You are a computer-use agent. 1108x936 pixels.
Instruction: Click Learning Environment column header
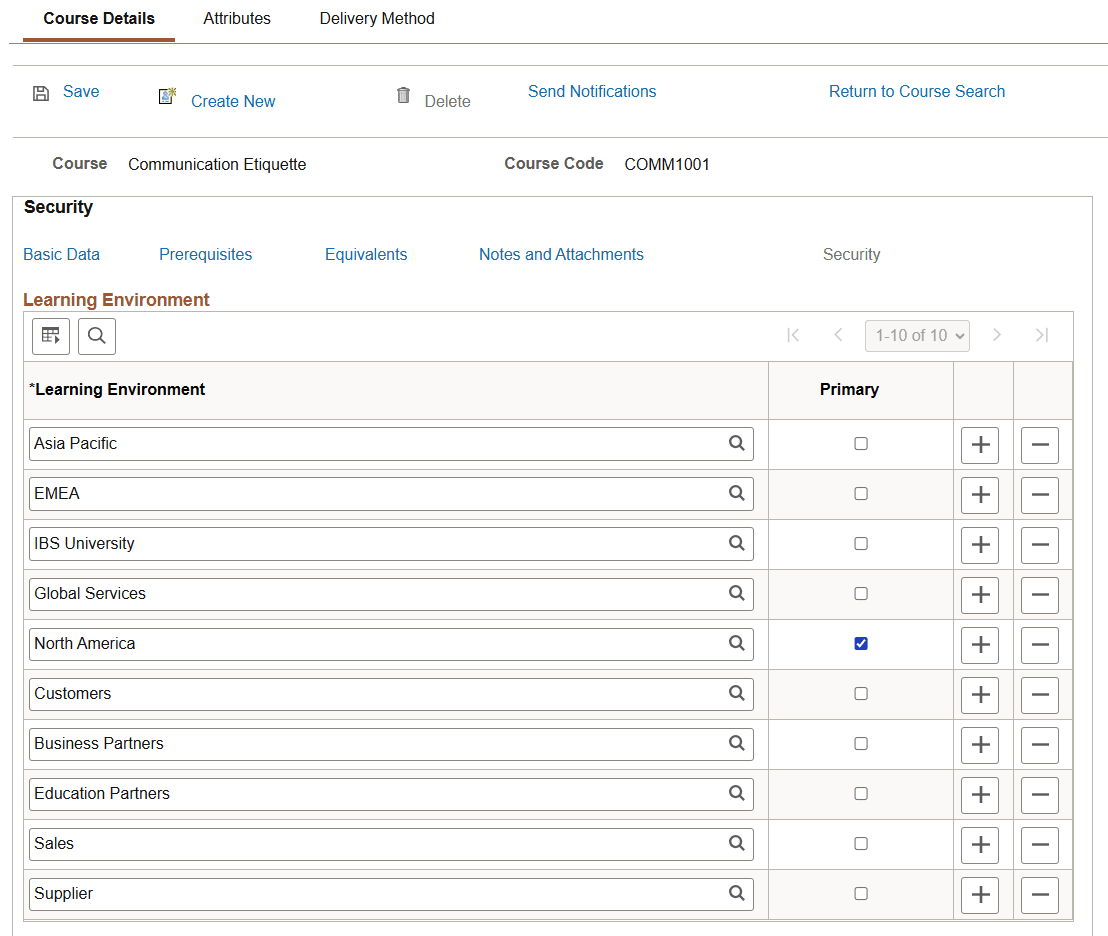(x=117, y=390)
